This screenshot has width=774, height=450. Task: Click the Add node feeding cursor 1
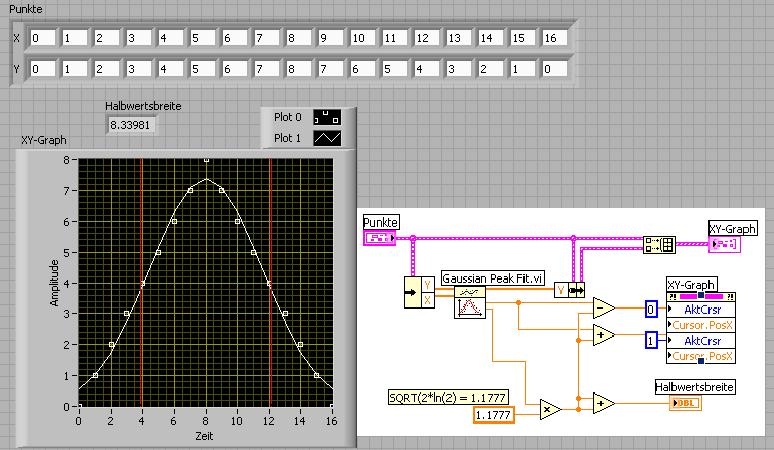pyautogui.click(x=604, y=335)
